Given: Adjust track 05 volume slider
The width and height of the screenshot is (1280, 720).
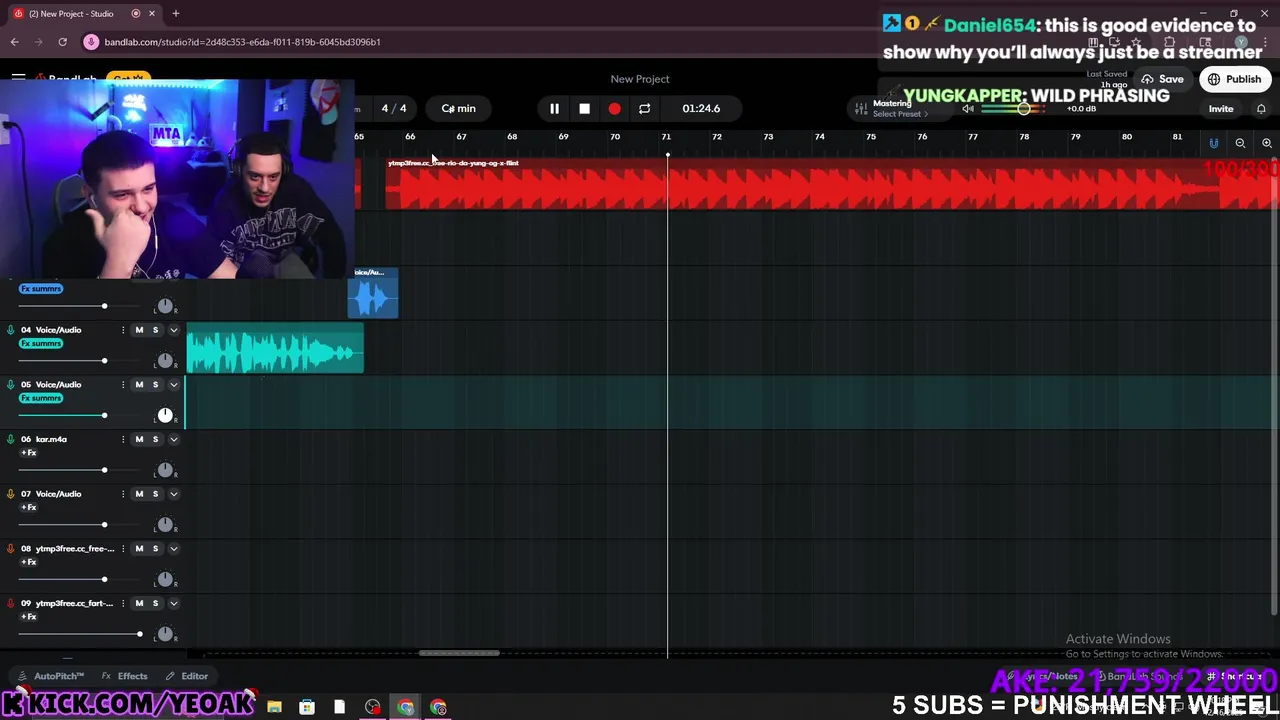Looking at the screenshot, I should point(104,415).
